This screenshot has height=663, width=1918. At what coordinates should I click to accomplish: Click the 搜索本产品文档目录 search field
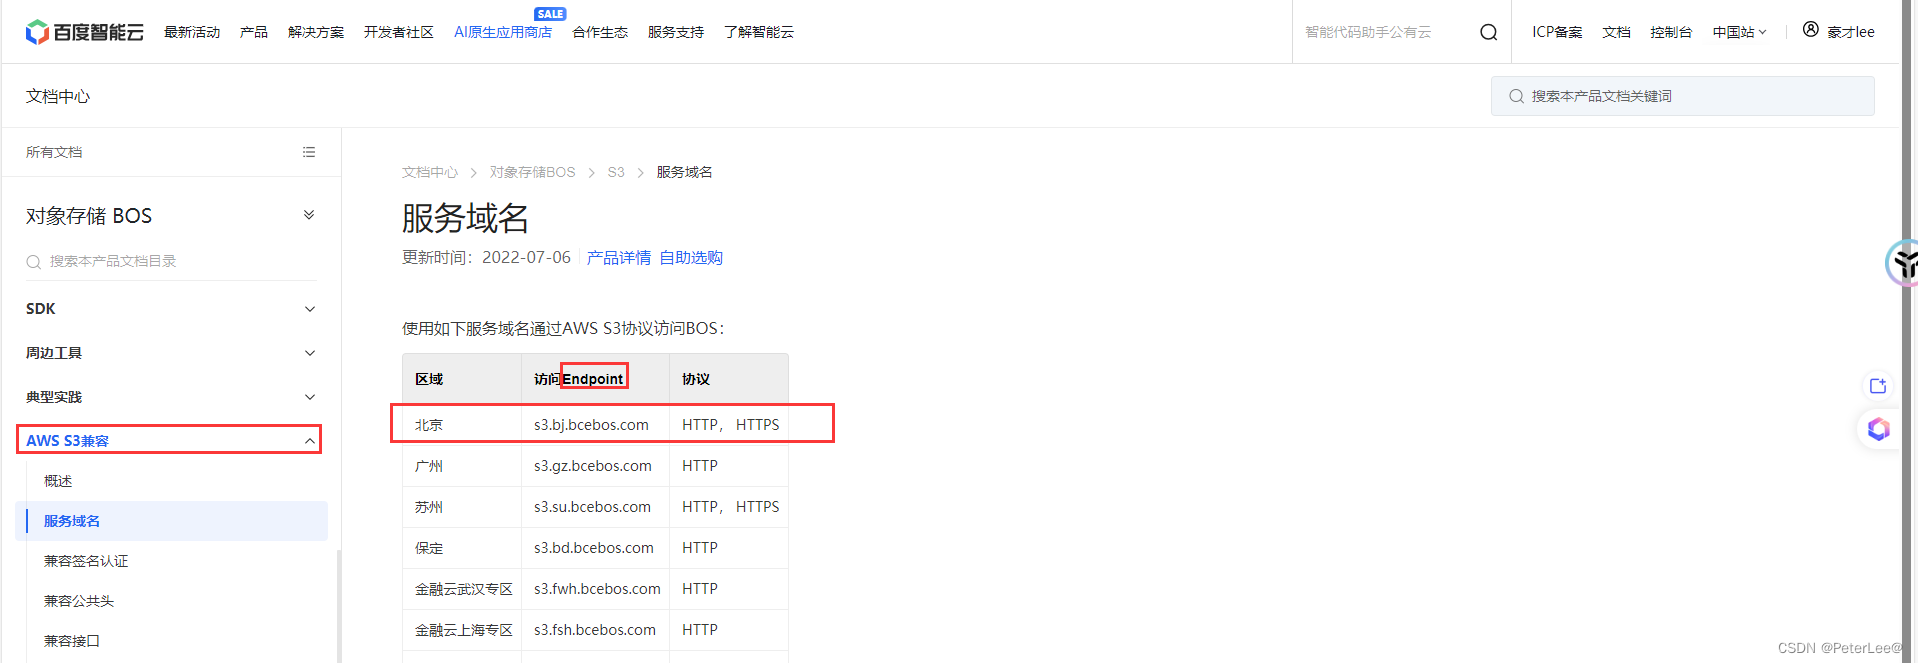(171, 261)
